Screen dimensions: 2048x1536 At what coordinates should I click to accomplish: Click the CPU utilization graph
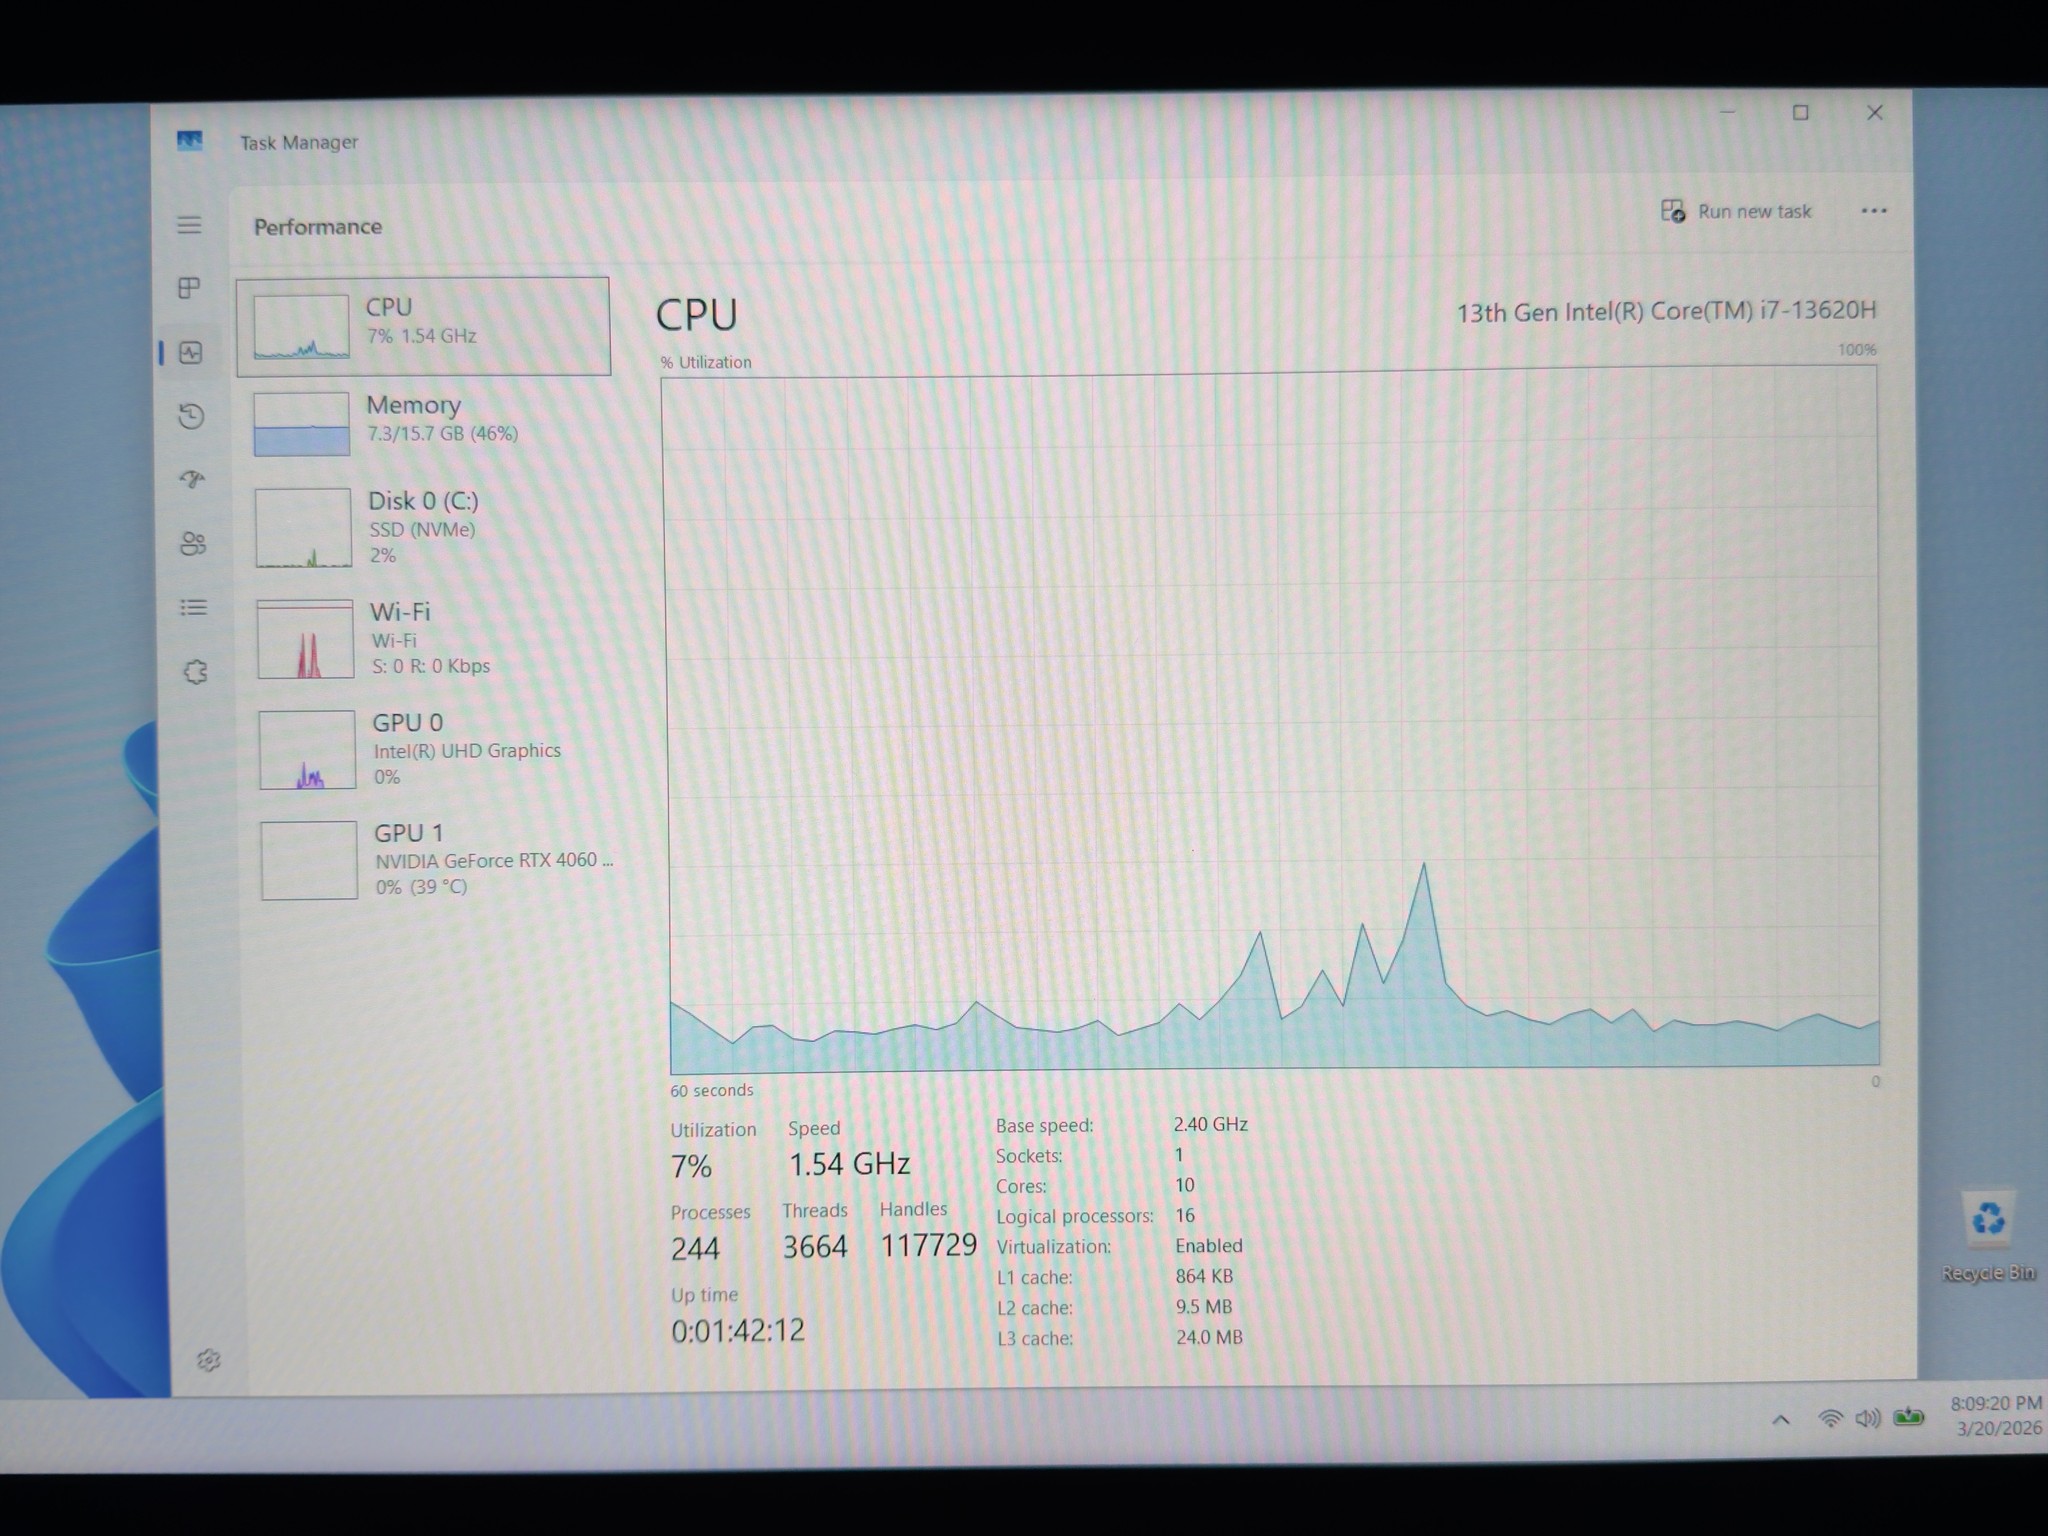point(1270,720)
